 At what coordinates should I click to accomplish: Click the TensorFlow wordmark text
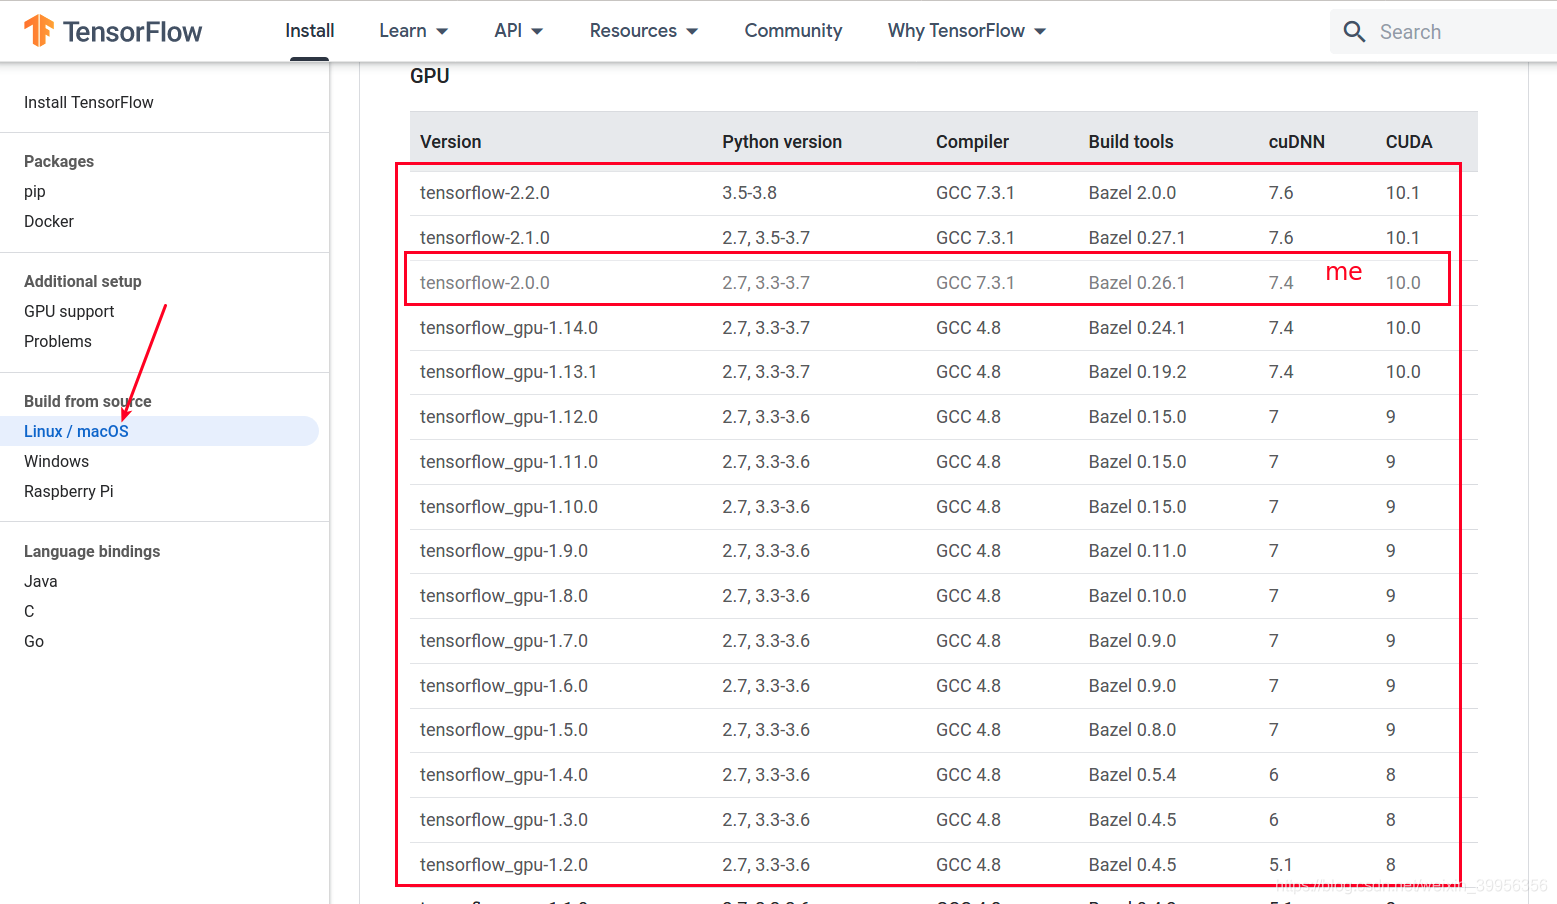pyautogui.click(x=132, y=32)
